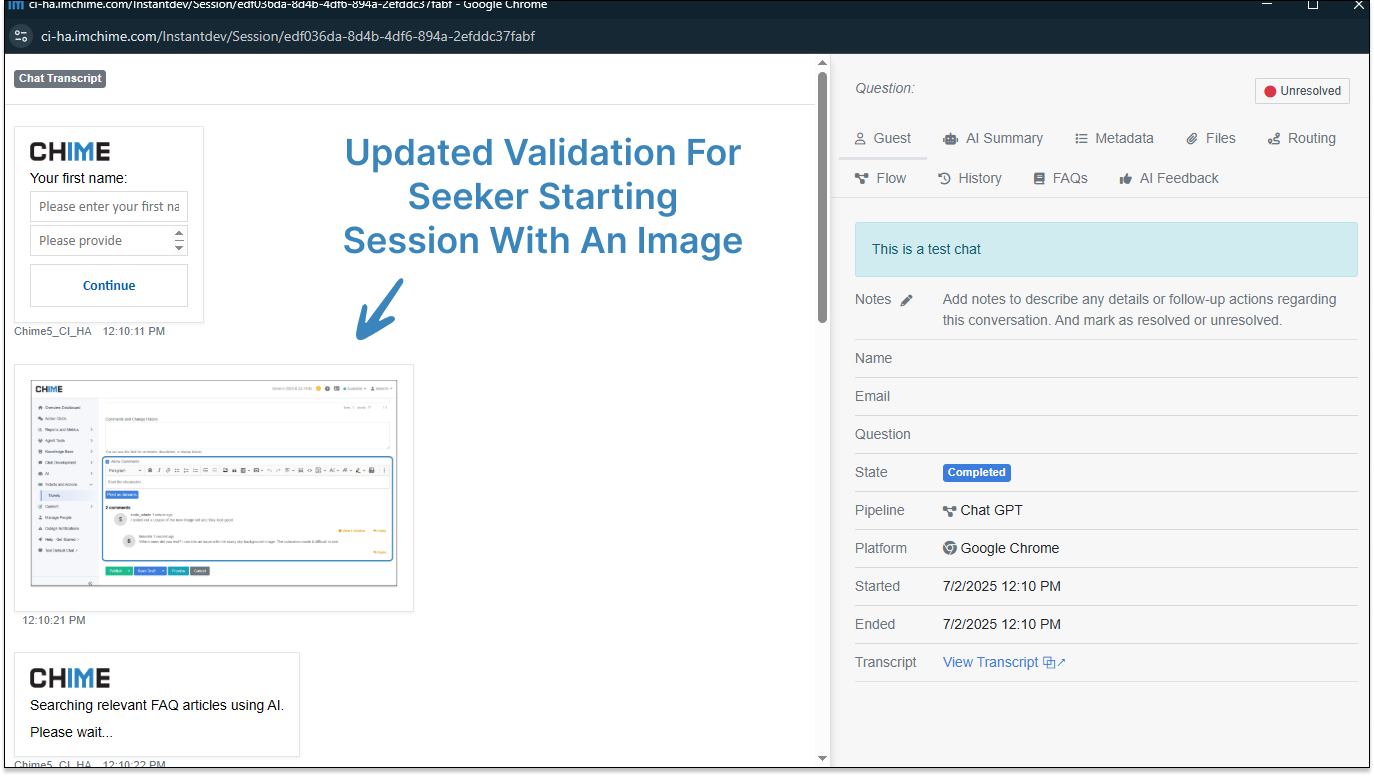
Task: Click the Metadata list icon
Action: click(x=1081, y=139)
